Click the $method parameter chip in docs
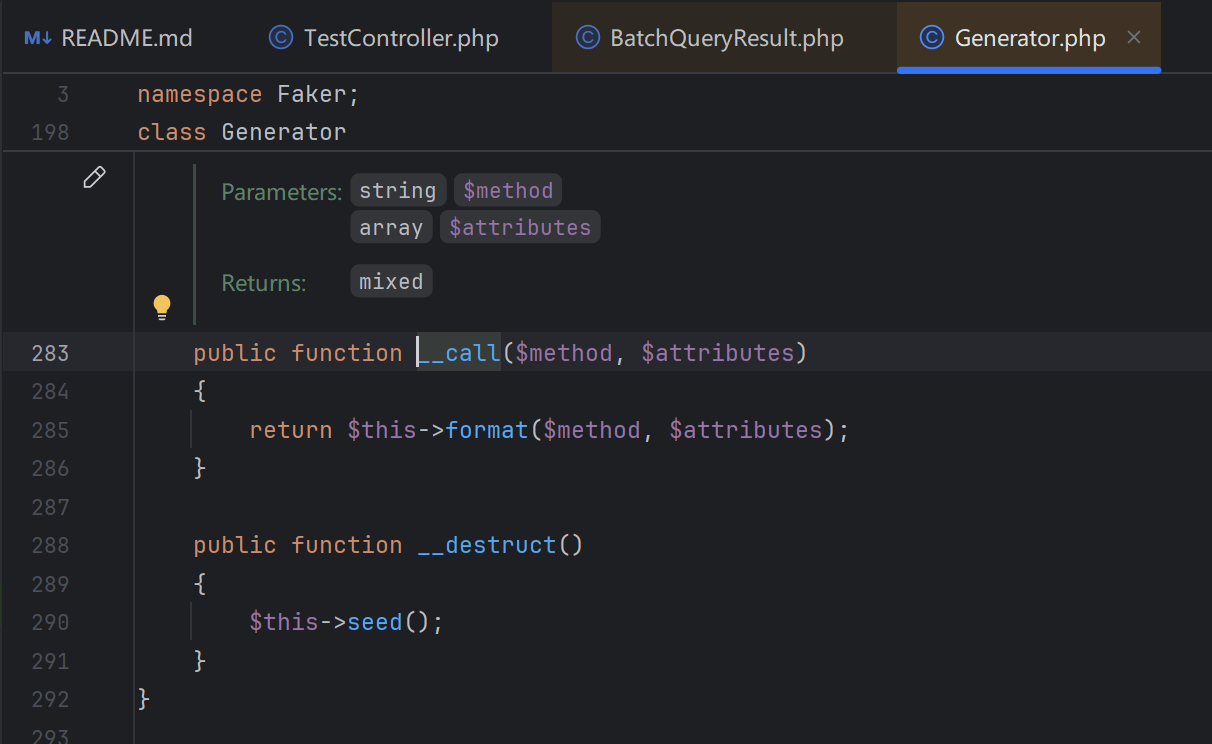Viewport: 1212px width, 744px height. (508, 190)
